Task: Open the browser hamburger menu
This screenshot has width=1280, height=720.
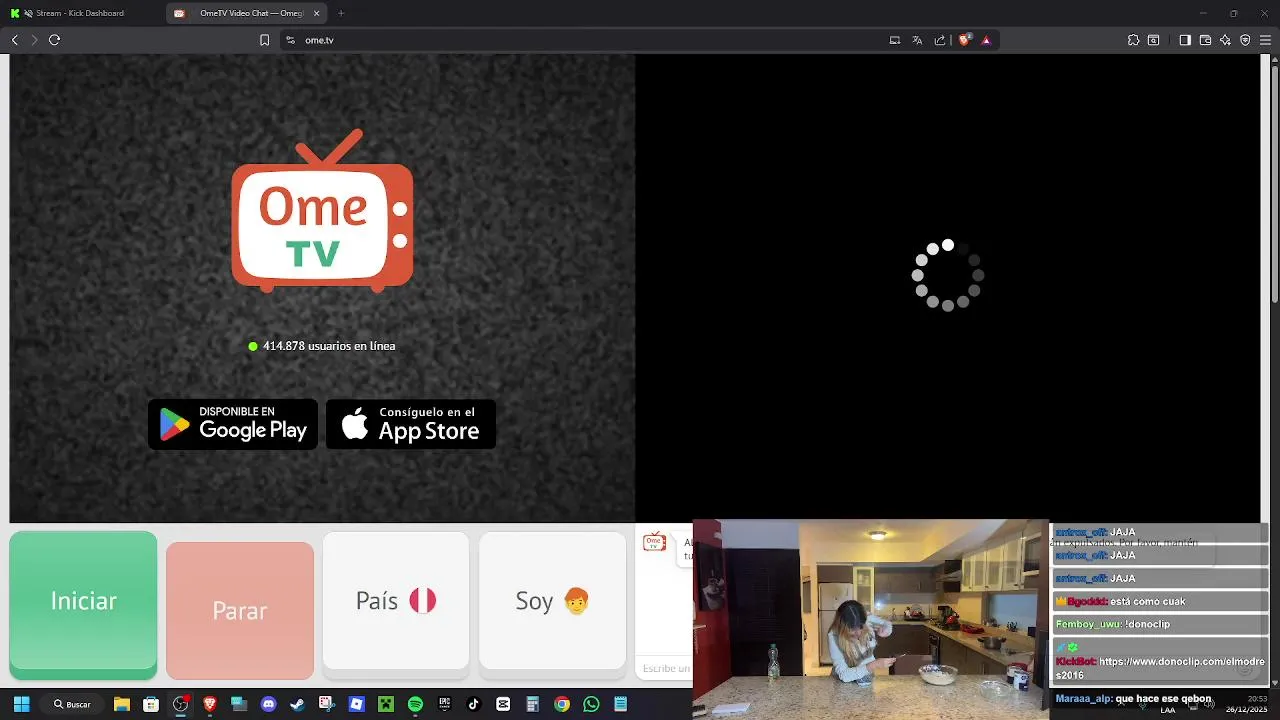Action: click(1265, 40)
